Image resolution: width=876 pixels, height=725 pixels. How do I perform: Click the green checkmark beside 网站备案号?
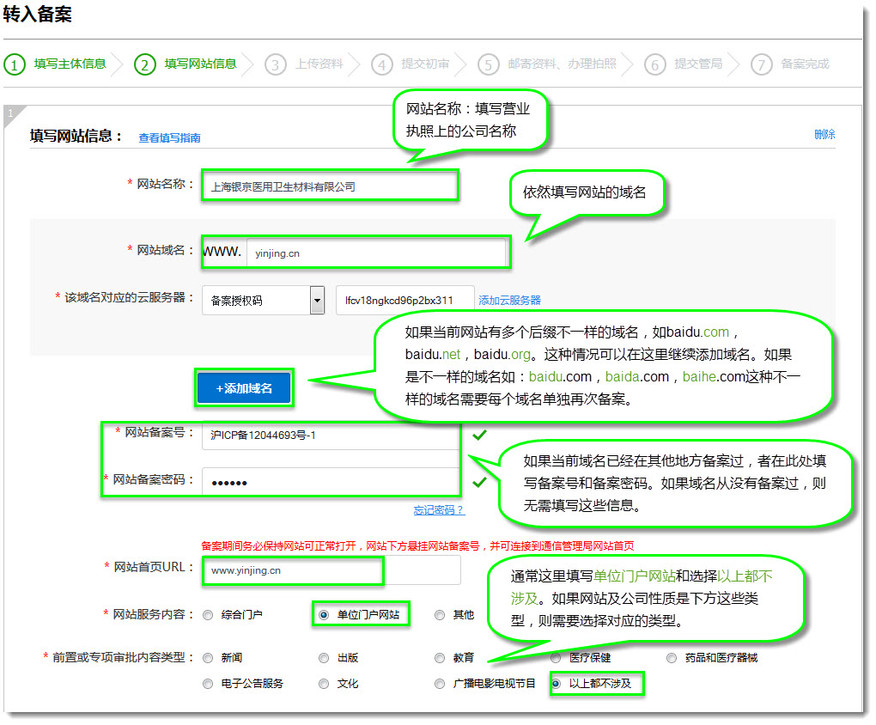pos(480,435)
